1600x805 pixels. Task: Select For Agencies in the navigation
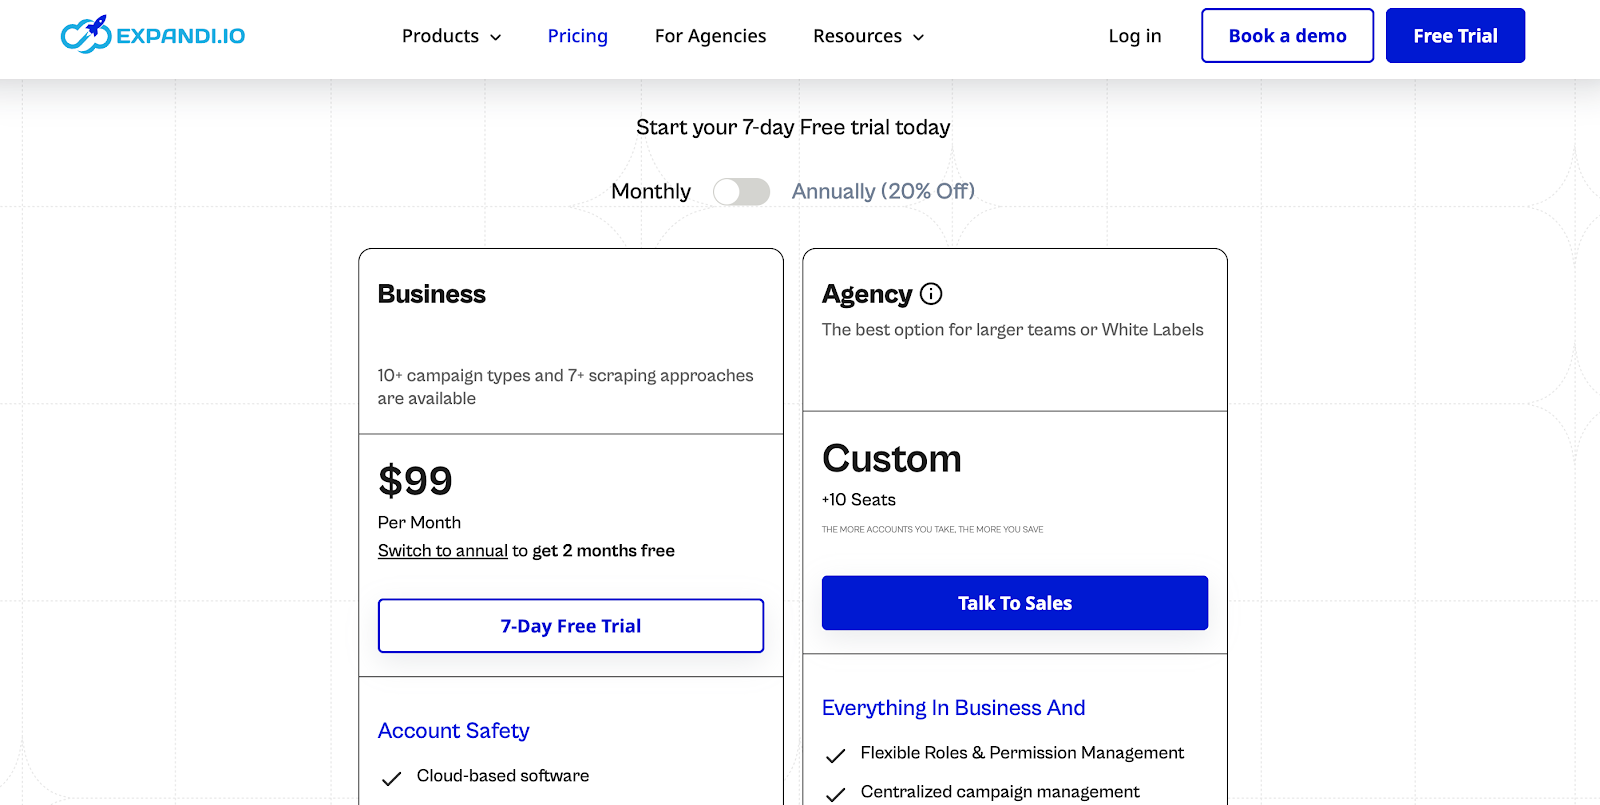click(x=710, y=36)
